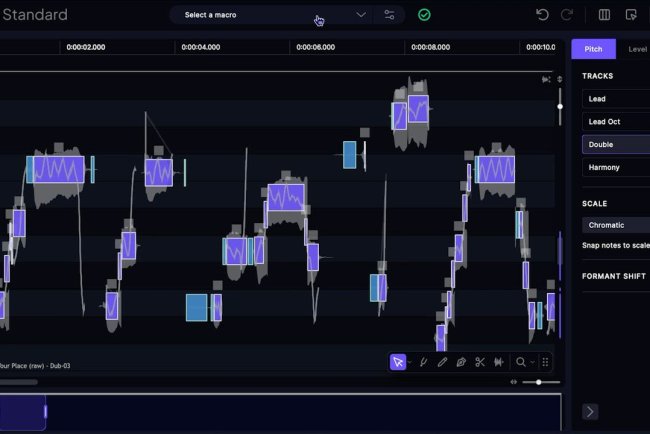650x434 pixels.
Task: Select the Harmony track
Action: [x=616, y=167]
